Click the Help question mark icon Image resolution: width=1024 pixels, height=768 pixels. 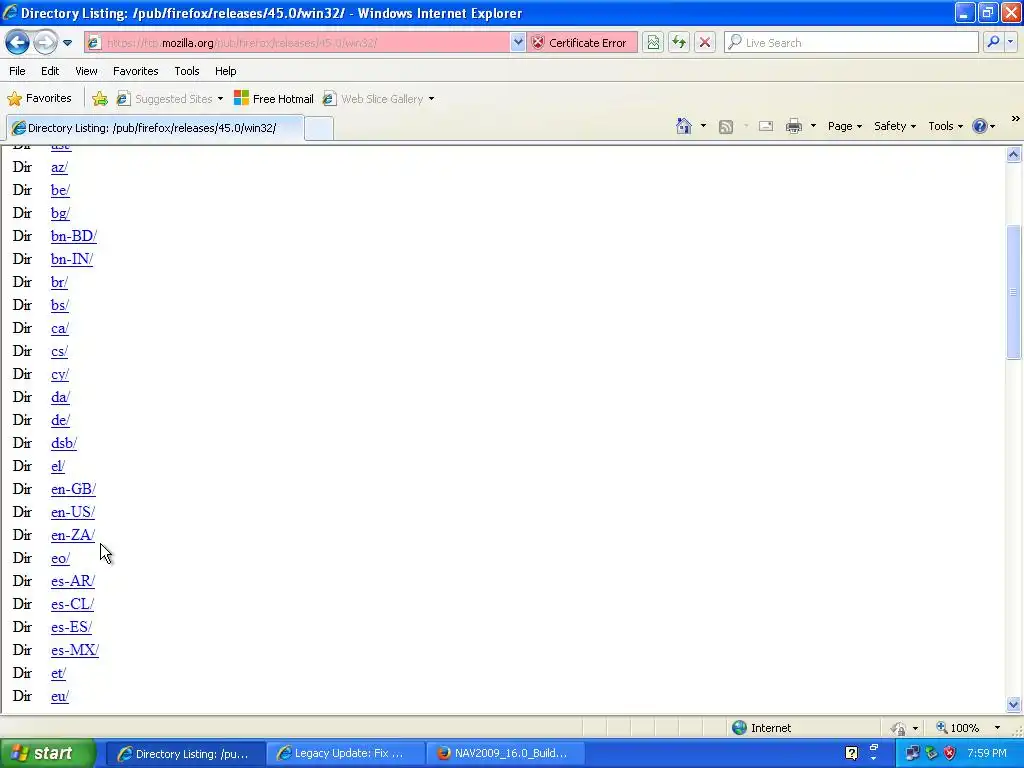(980, 126)
